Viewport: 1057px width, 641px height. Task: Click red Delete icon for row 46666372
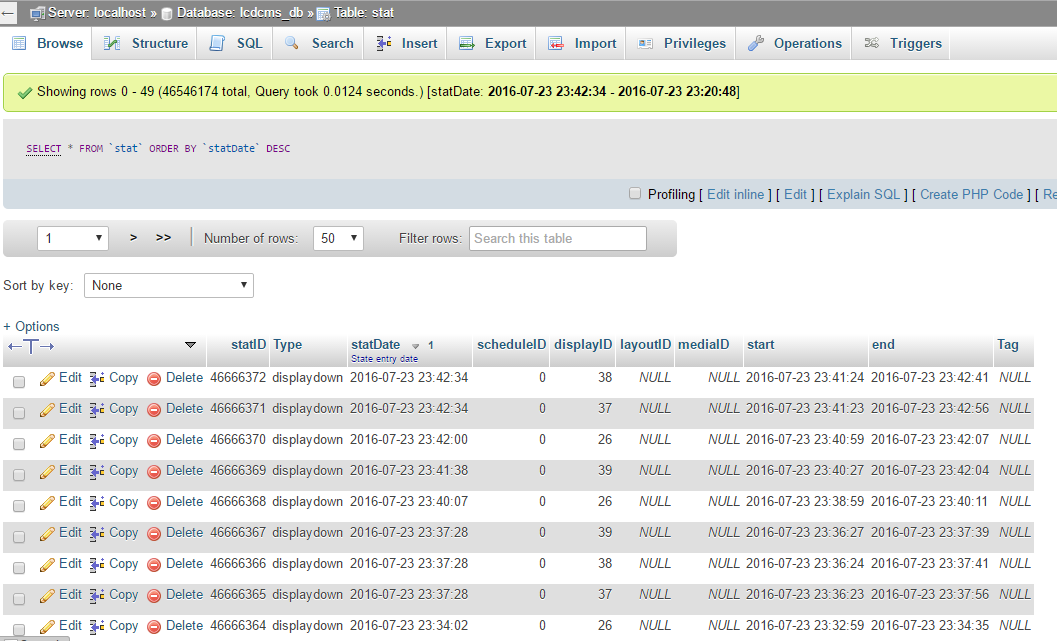154,379
